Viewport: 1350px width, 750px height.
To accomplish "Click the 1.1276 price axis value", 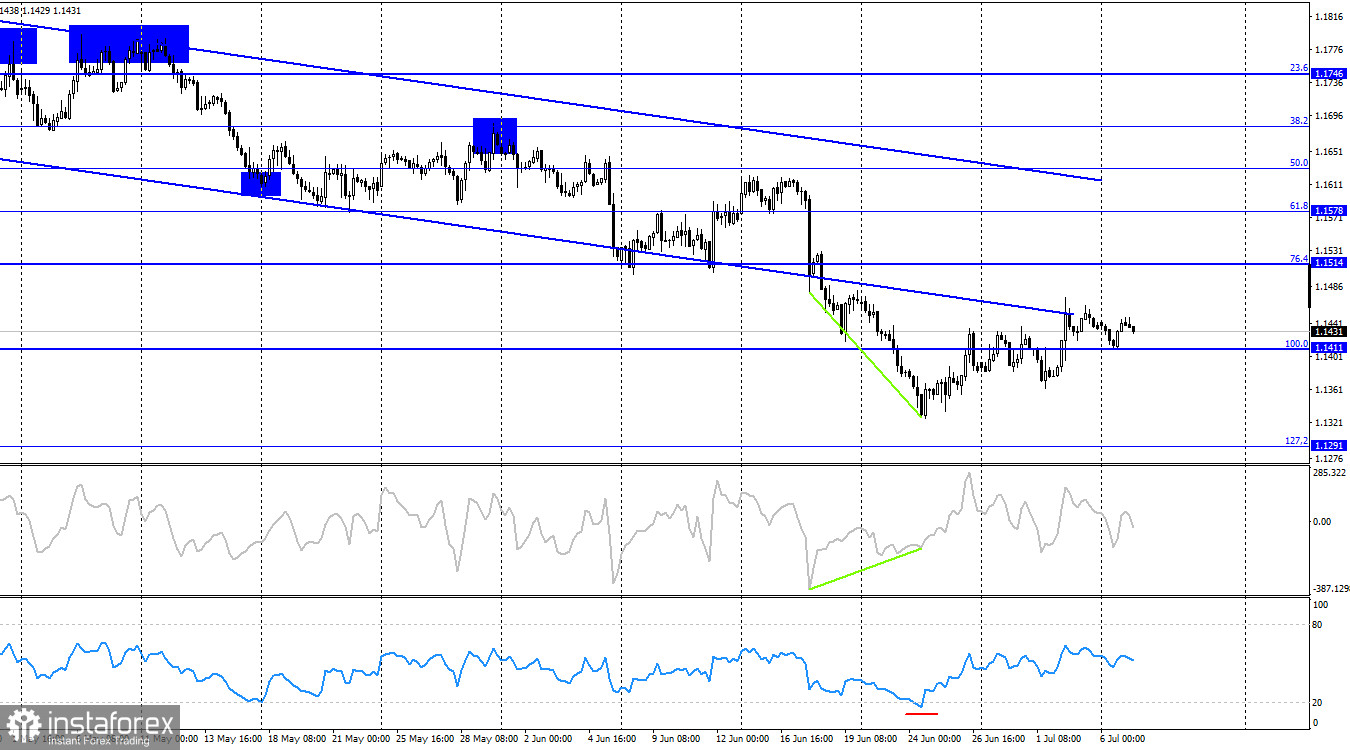I will click(x=1331, y=459).
